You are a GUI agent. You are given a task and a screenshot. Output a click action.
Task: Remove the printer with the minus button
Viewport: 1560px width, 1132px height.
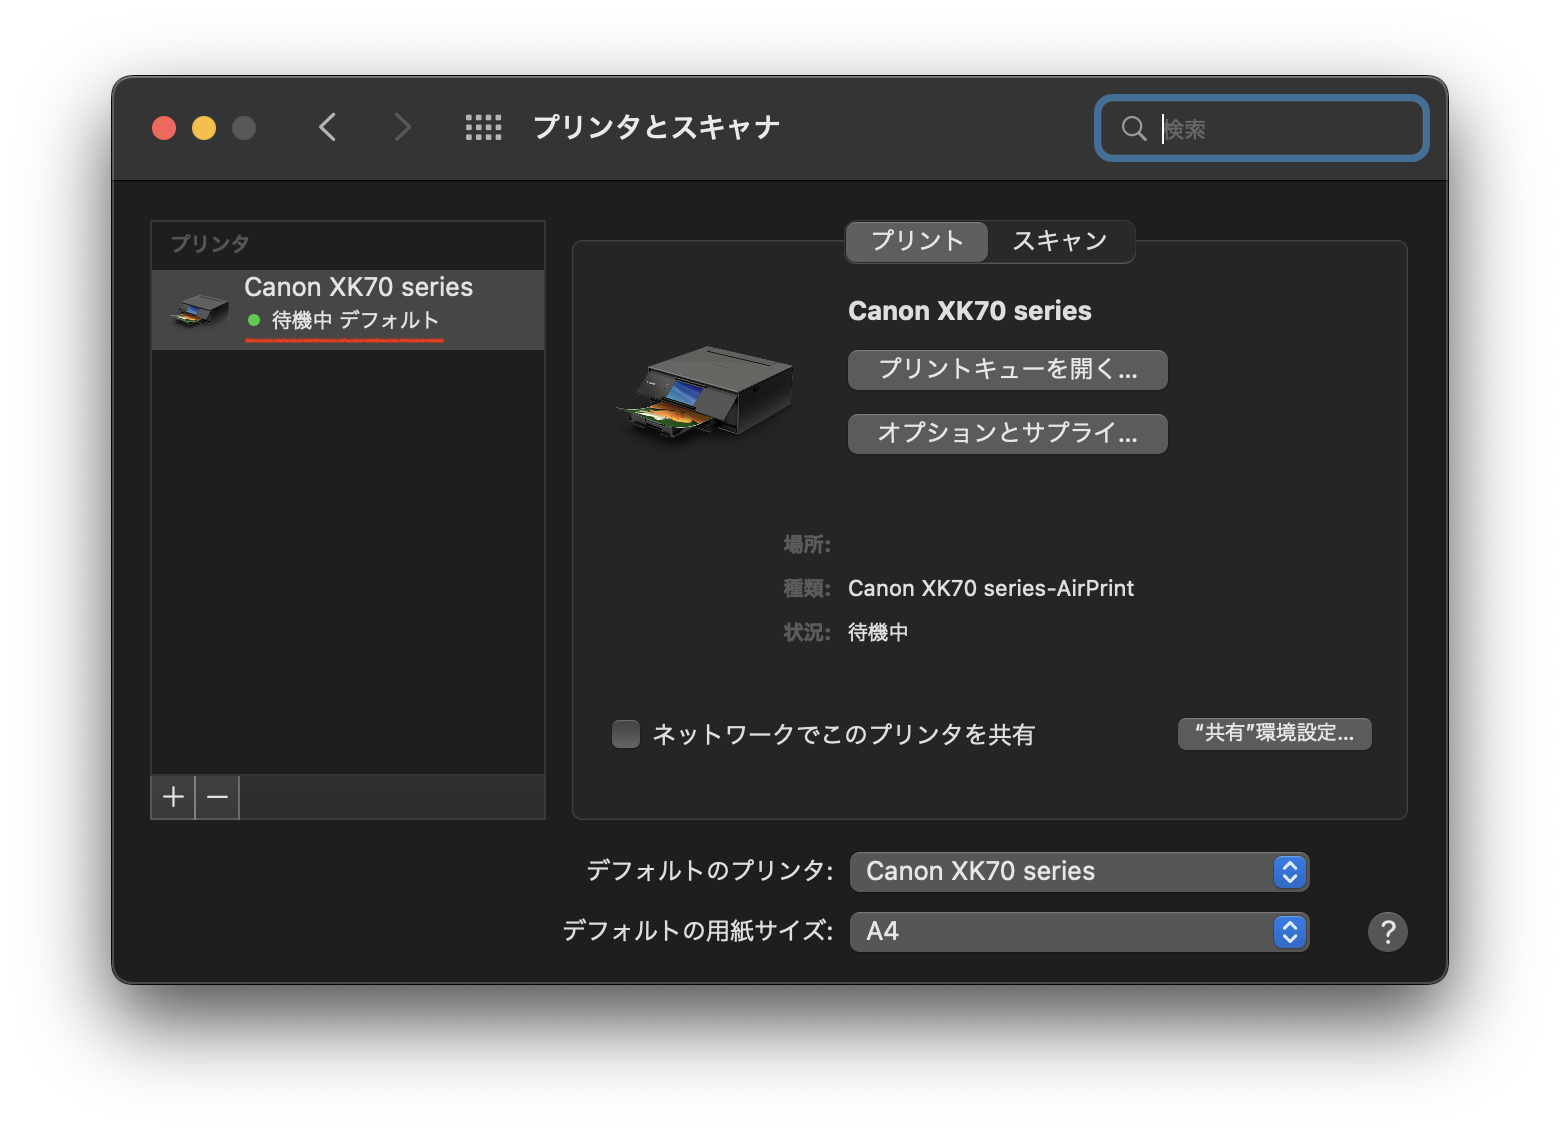[217, 797]
